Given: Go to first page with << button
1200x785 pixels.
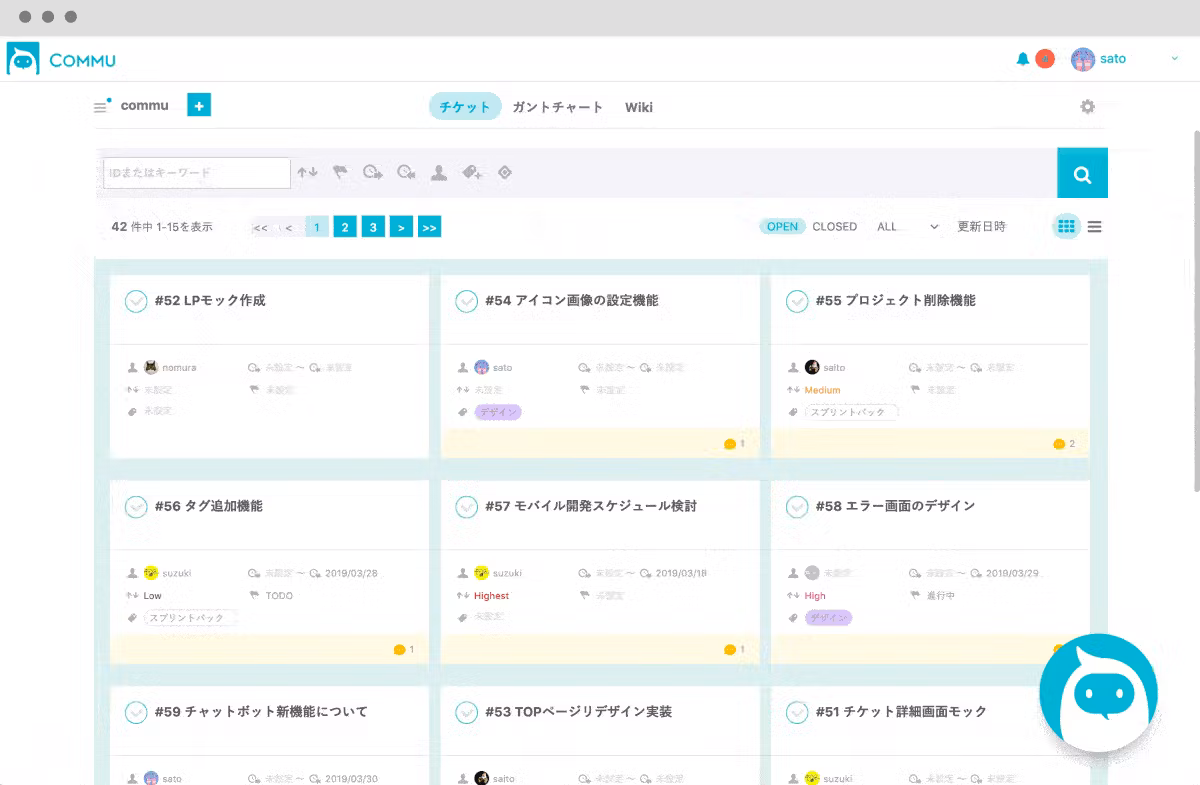Looking at the screenshot, I should tap(261, 227).
